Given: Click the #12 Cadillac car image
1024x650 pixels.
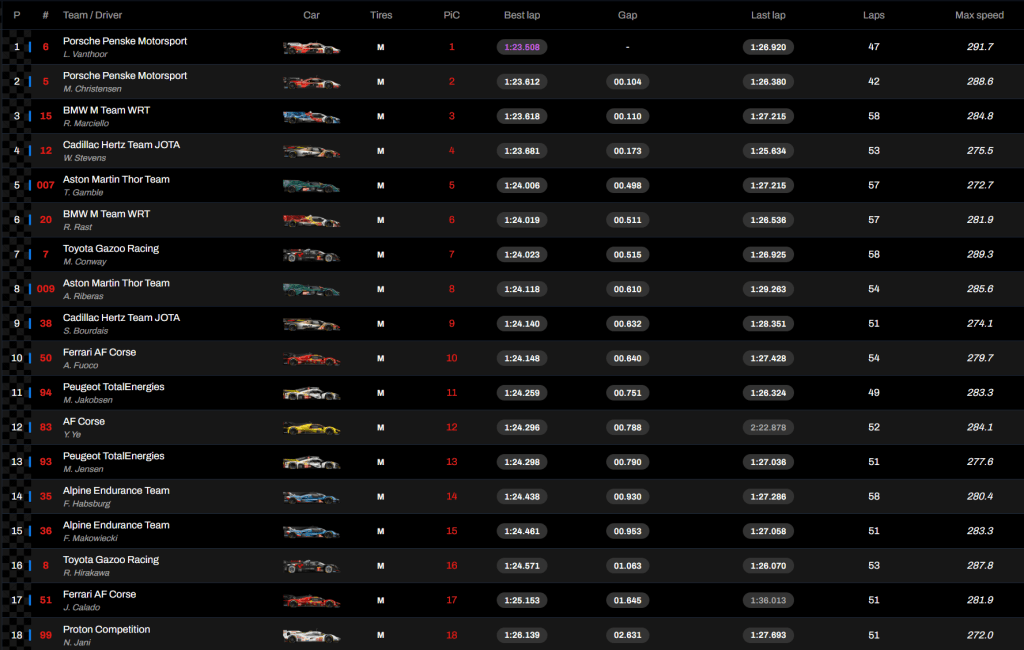Looking at the screenshot, I should pyautogui.click(x=312, y=152).
